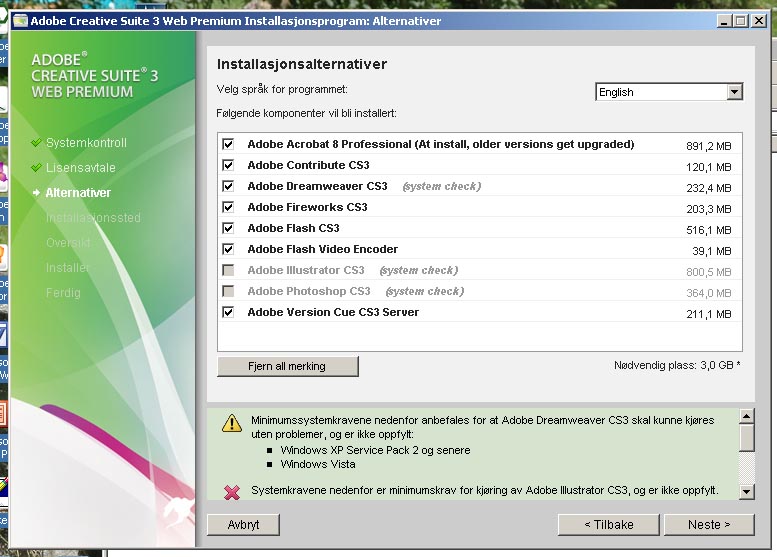
Task: Click the 891,2 MB size value
Action: [x=709, y=146]
